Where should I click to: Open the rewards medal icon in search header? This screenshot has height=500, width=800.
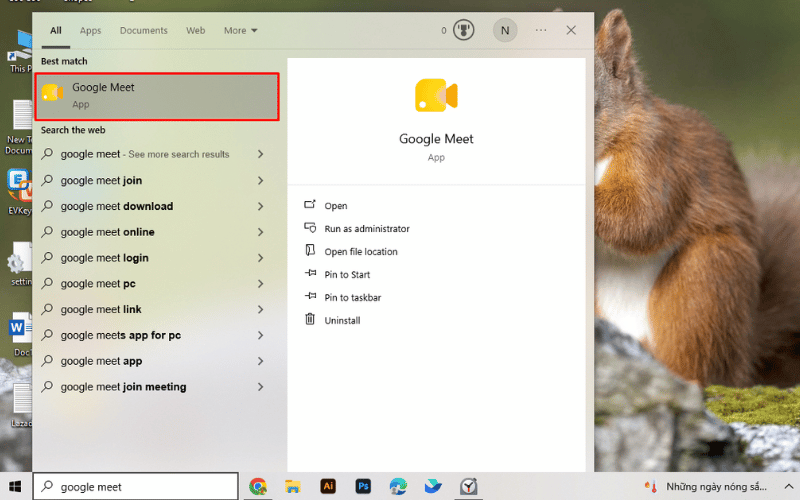click(x=463, y=30)
